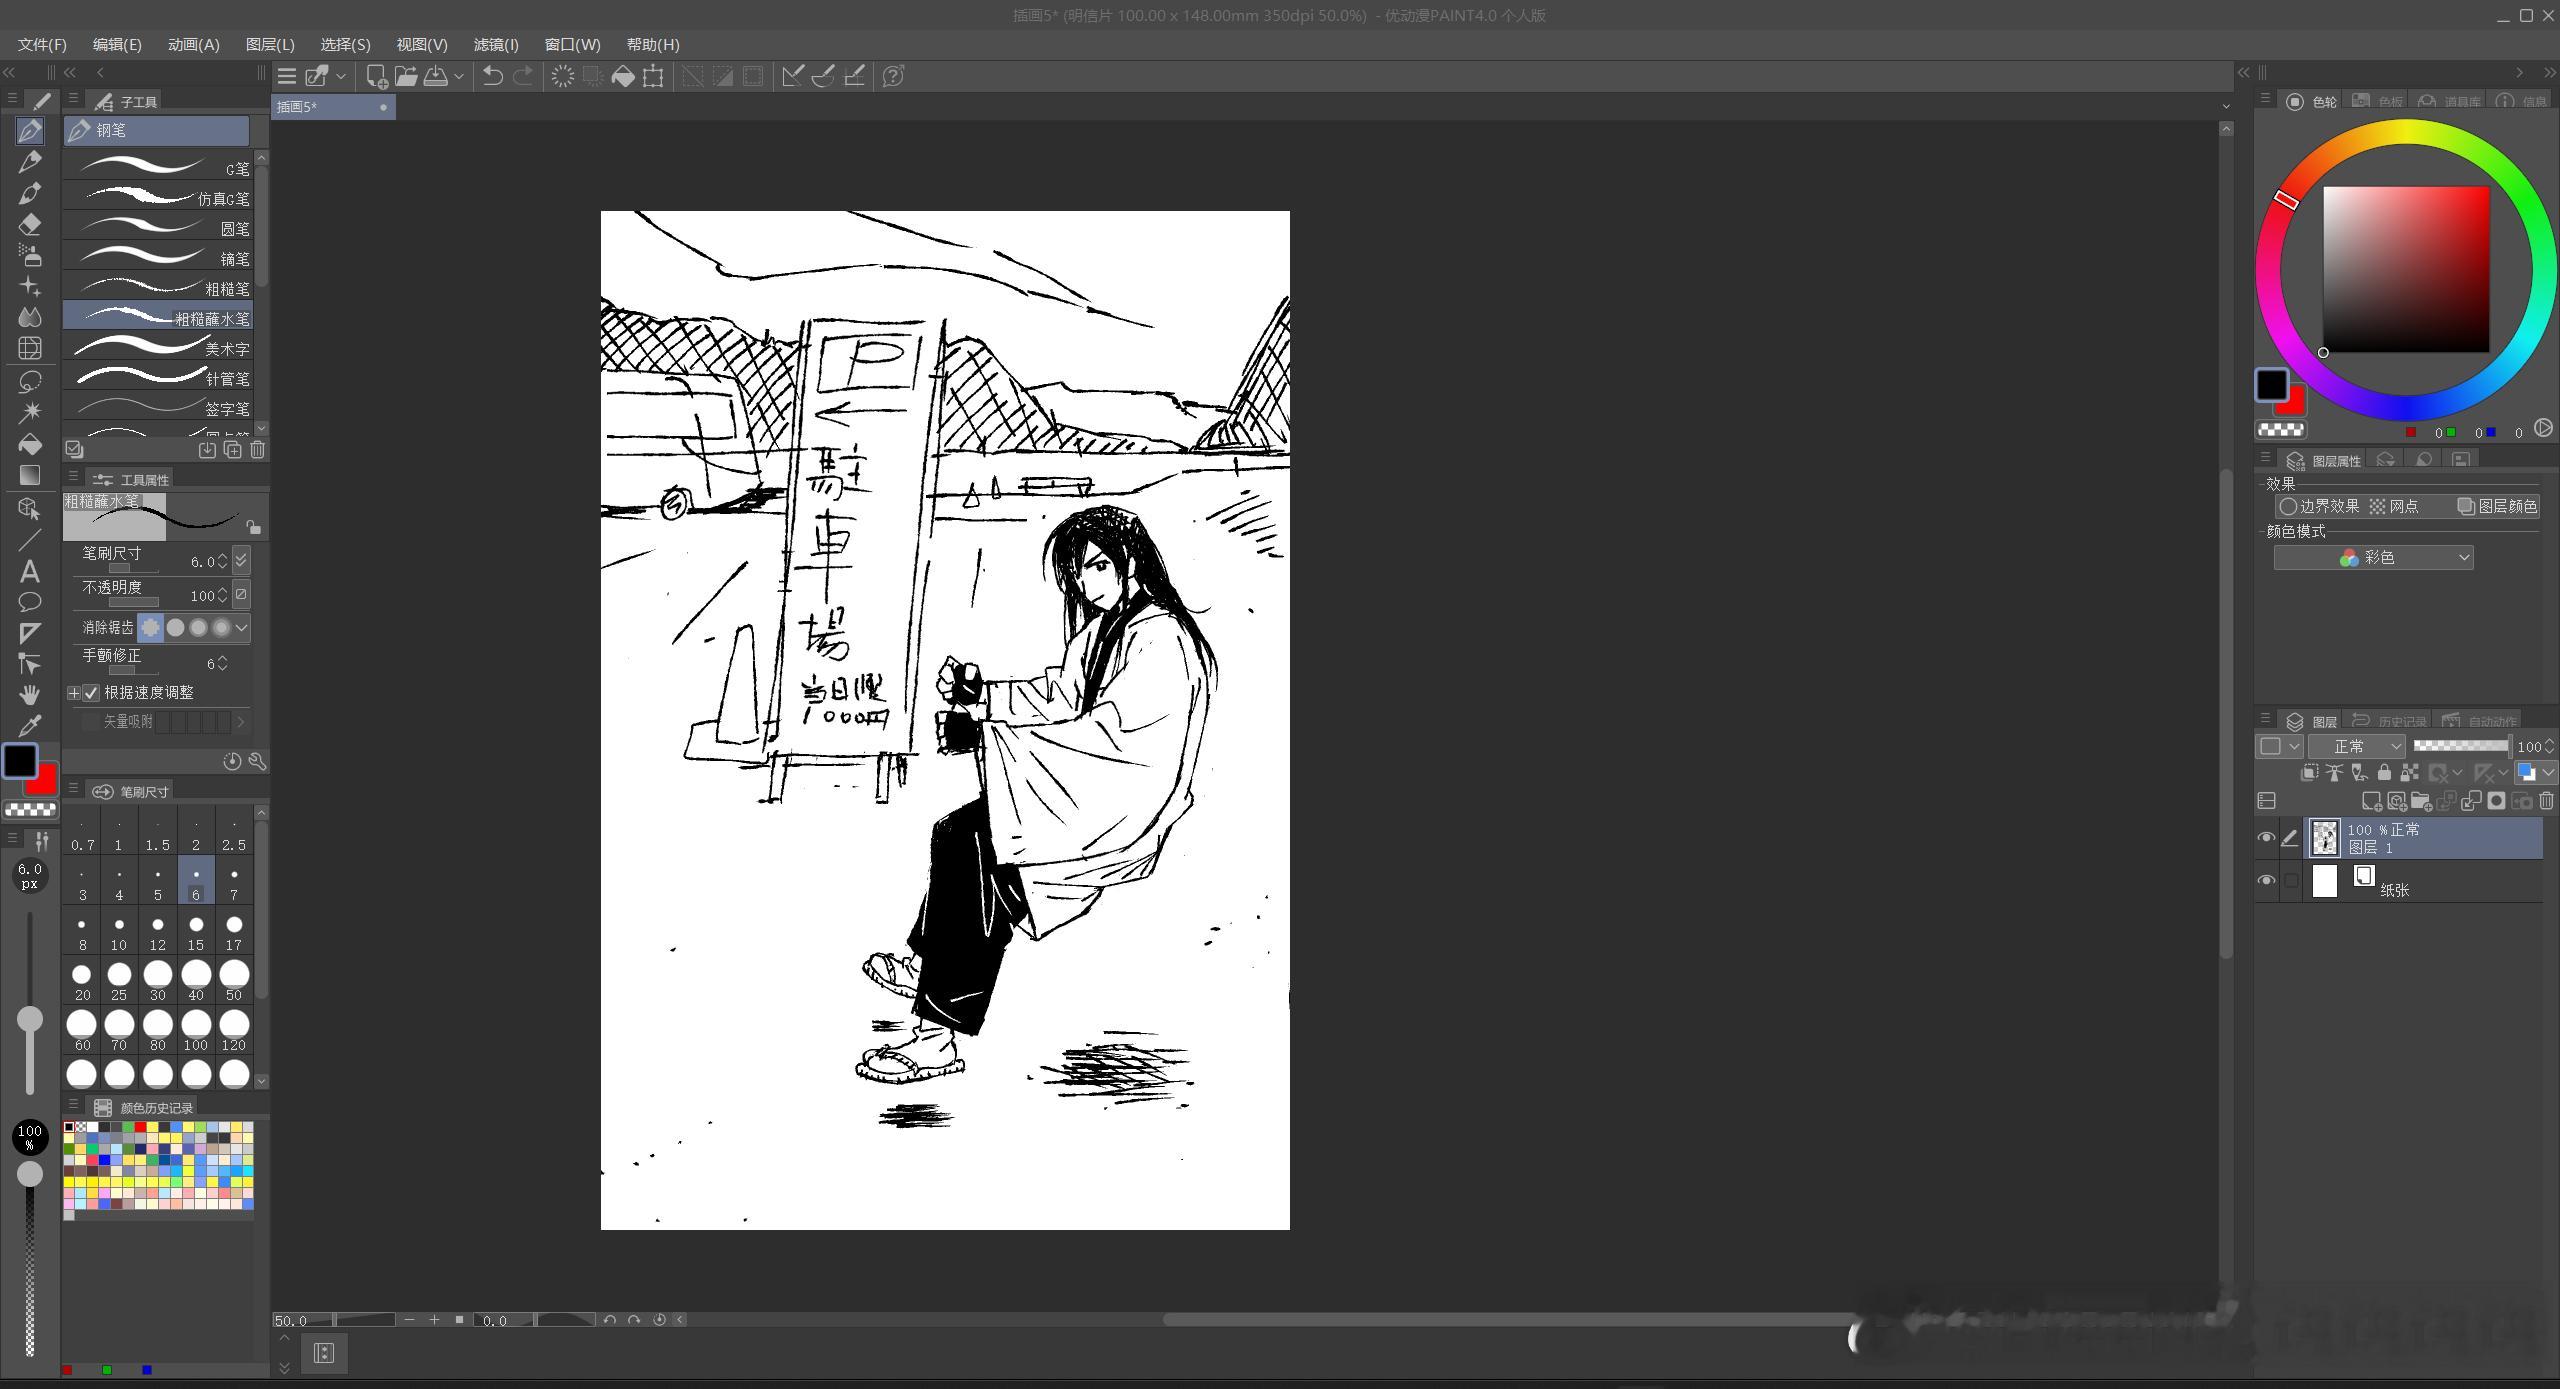Click the duplicate sub tool icon
The width and height of the screenshot is (2560, 1389).
pyautogui.click(x=233, y=450)
